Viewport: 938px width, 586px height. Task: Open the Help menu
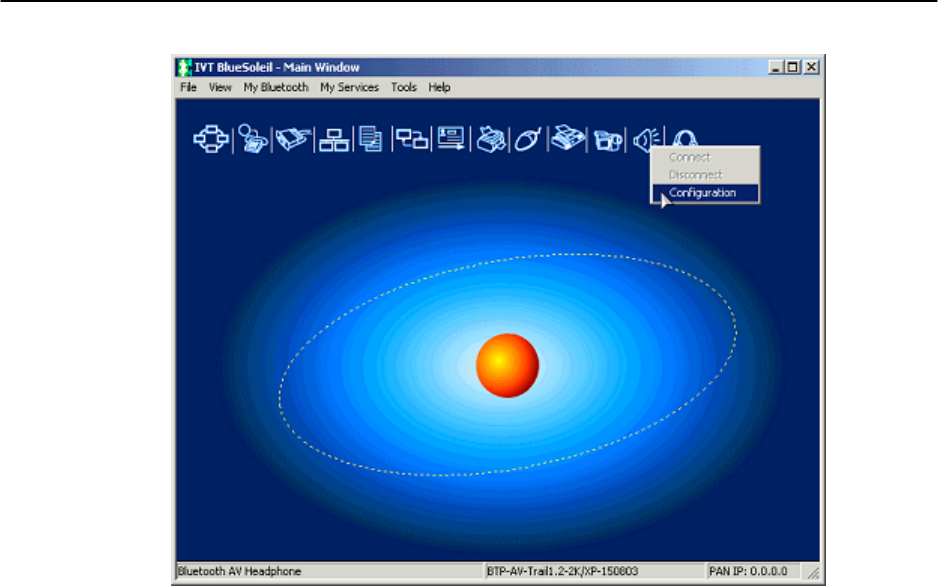[439, 87]
